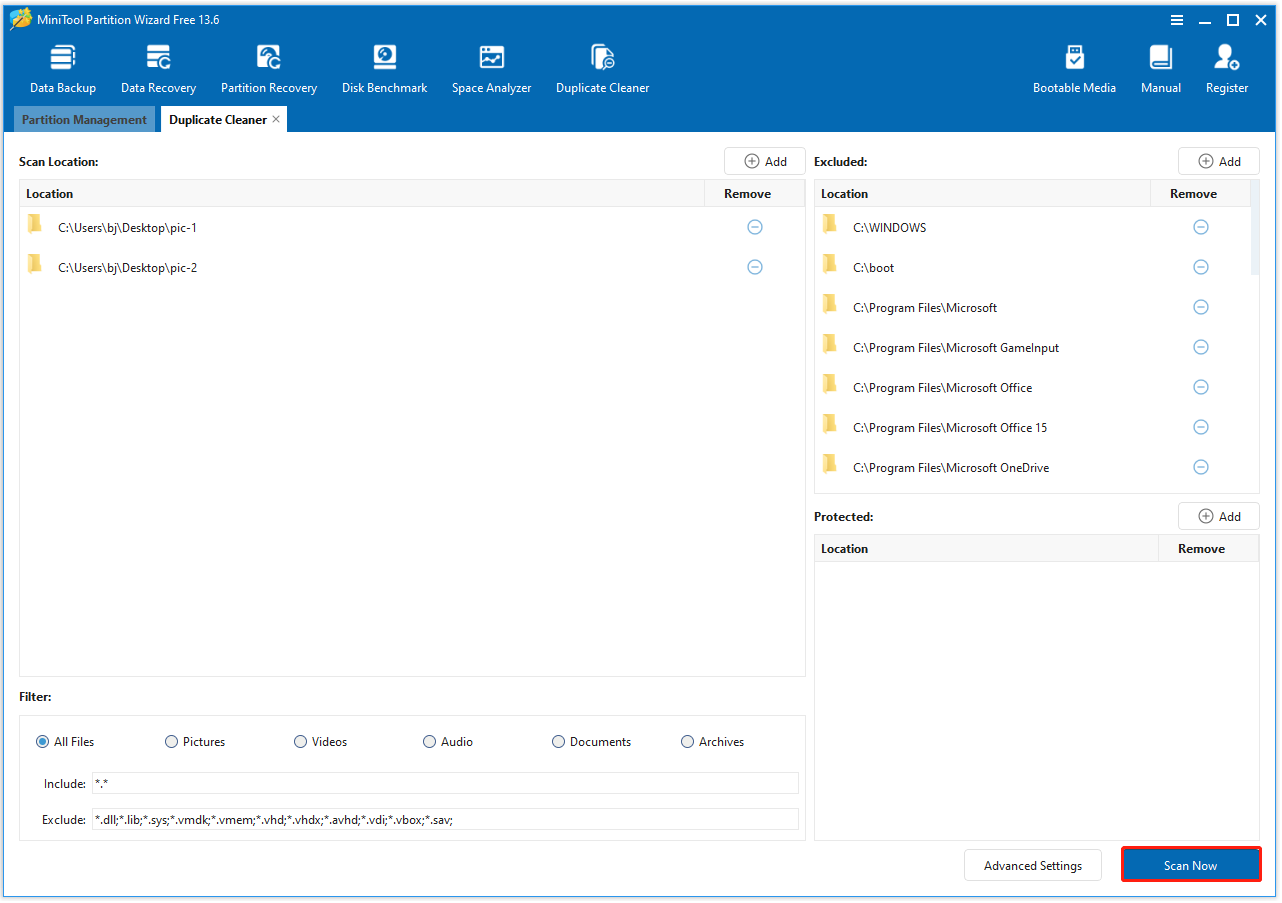Create Bootable Media
Viewport: 1282px width, 903px height.
click(x=1074, y=69)
